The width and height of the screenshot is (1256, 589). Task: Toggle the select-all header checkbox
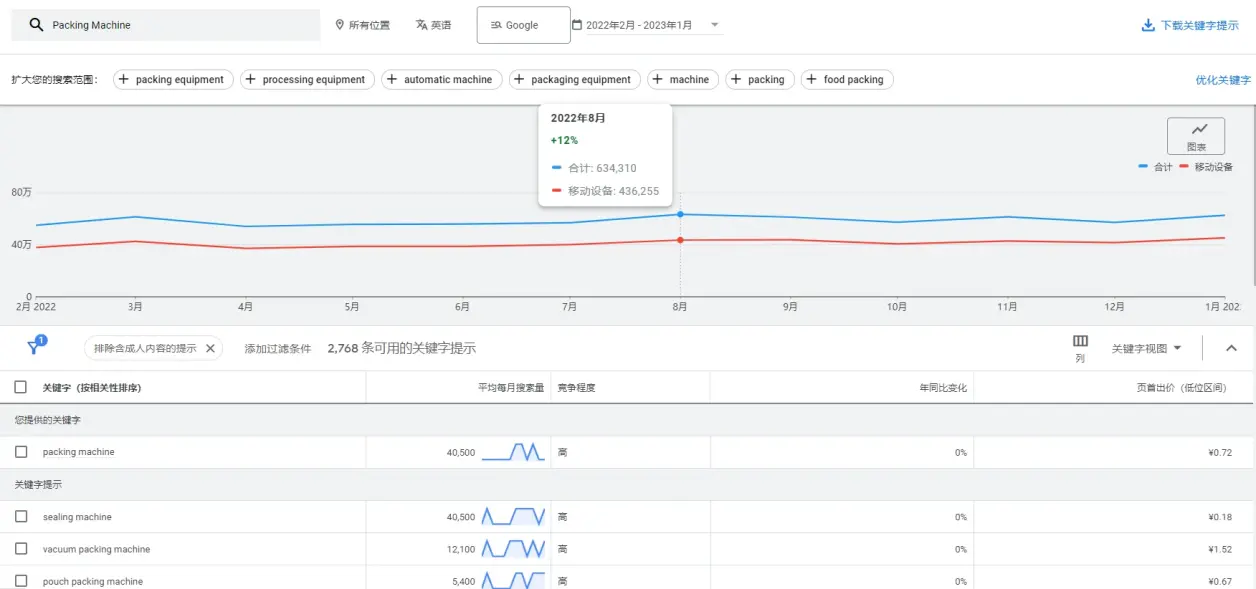tap(21, 387)
